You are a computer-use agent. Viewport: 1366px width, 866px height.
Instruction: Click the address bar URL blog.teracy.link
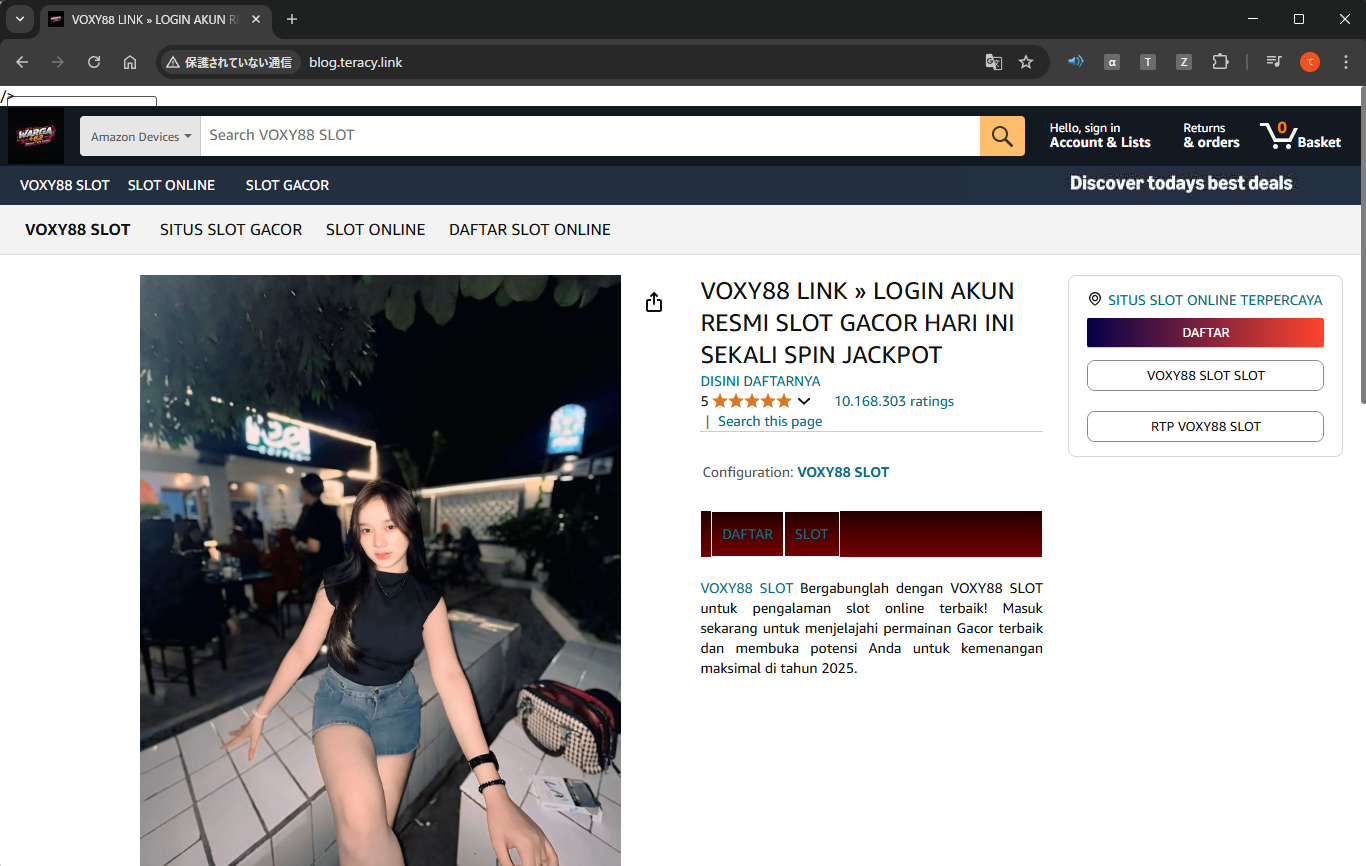point(356,62)
